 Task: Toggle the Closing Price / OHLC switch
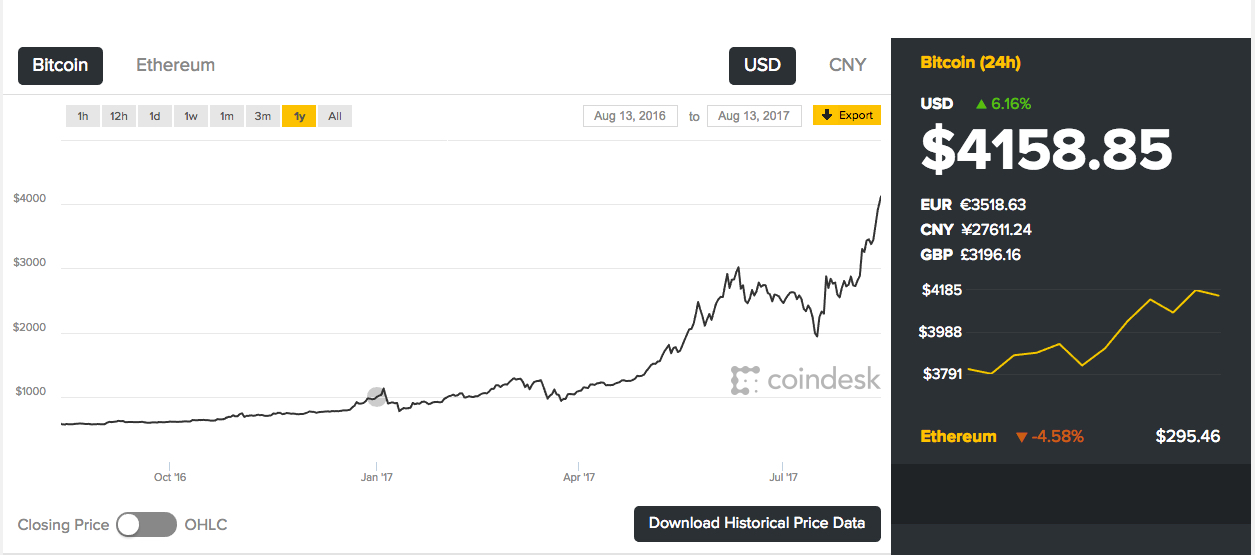(146, 524)
